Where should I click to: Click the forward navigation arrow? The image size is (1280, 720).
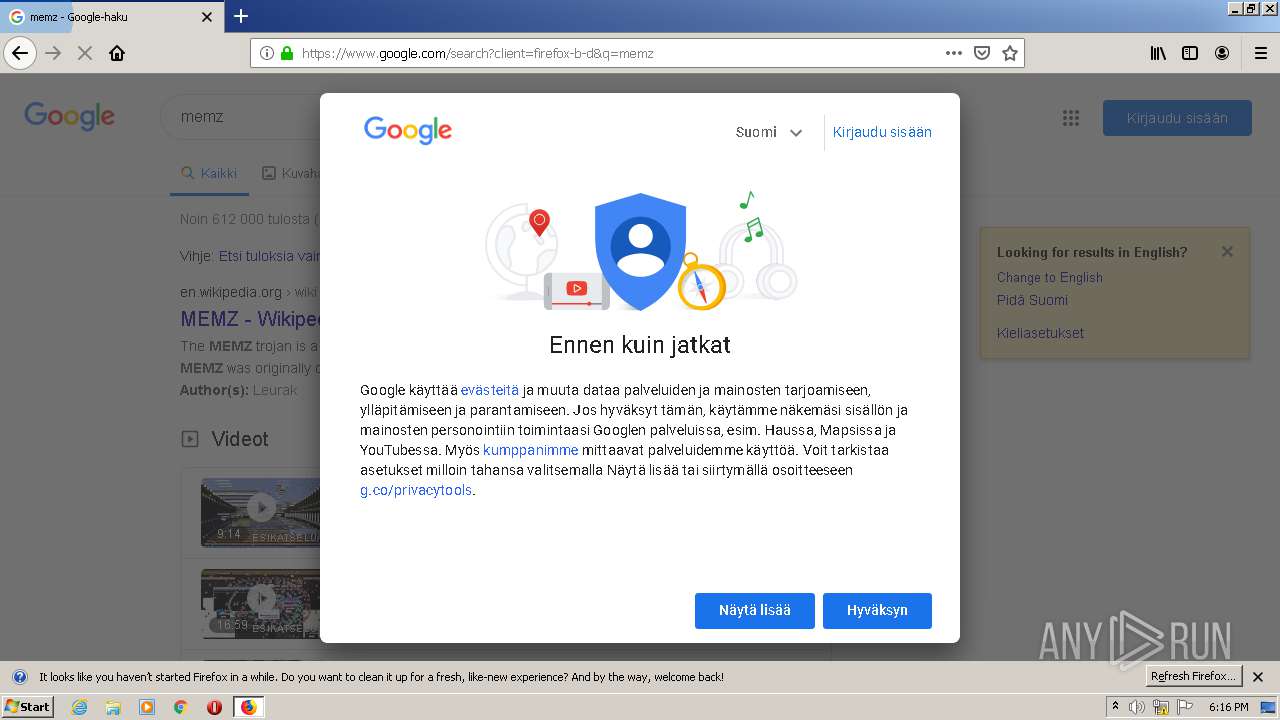click(54, 53)
